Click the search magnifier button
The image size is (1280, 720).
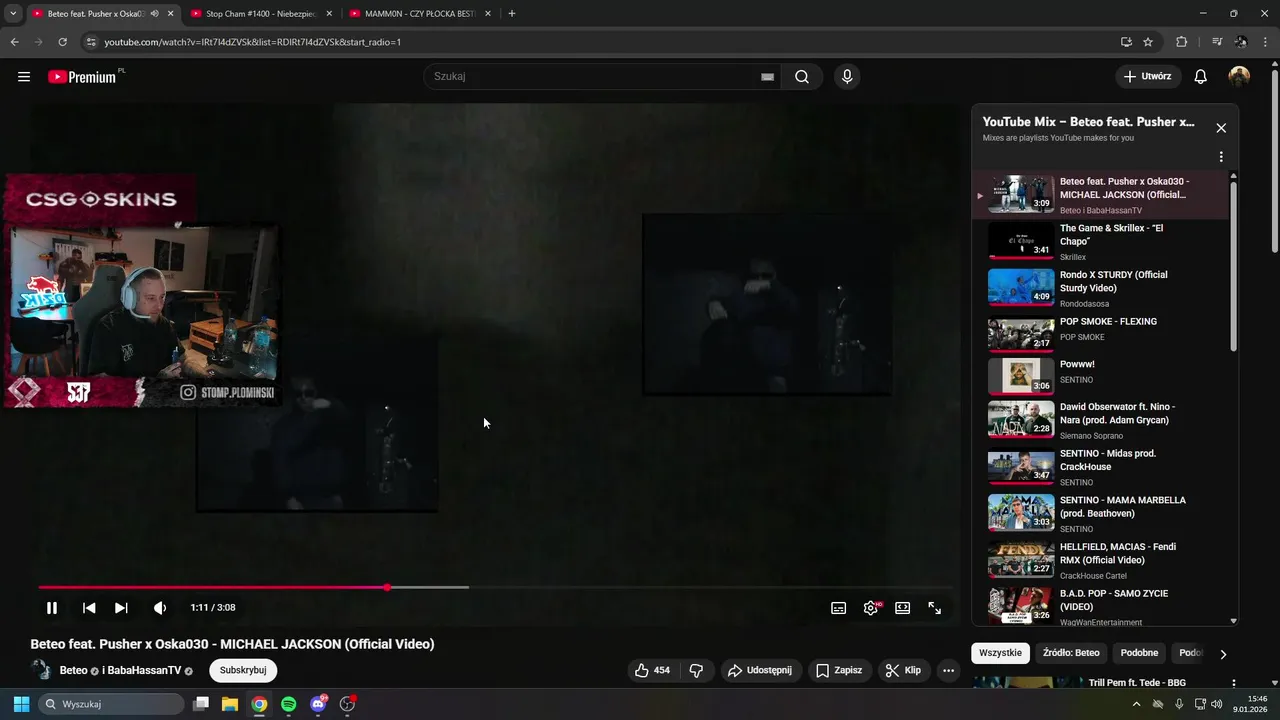pyautogui.click(x=802, y=77)
